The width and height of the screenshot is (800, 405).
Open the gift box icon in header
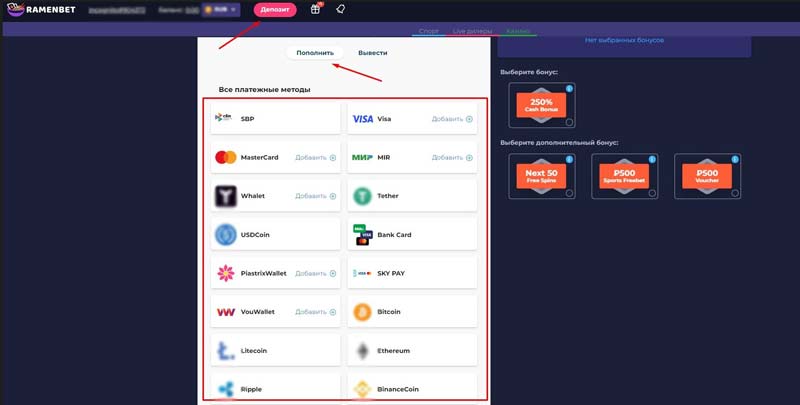[315, 9]
